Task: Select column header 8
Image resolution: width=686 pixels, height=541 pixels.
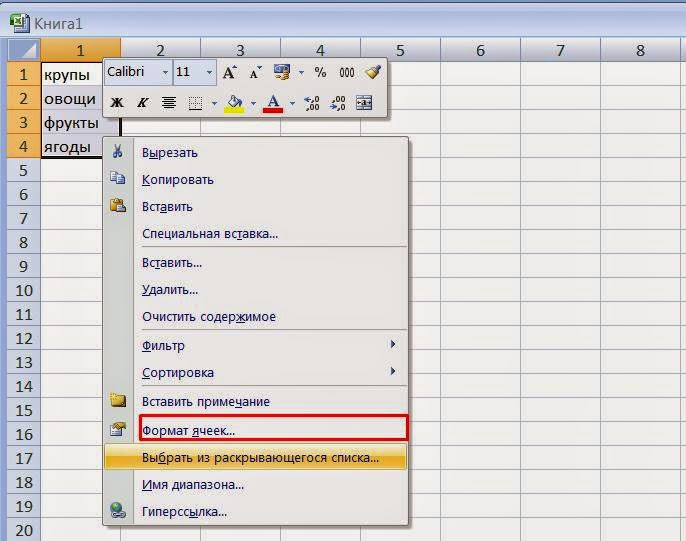Action: (x=640, y=50)
